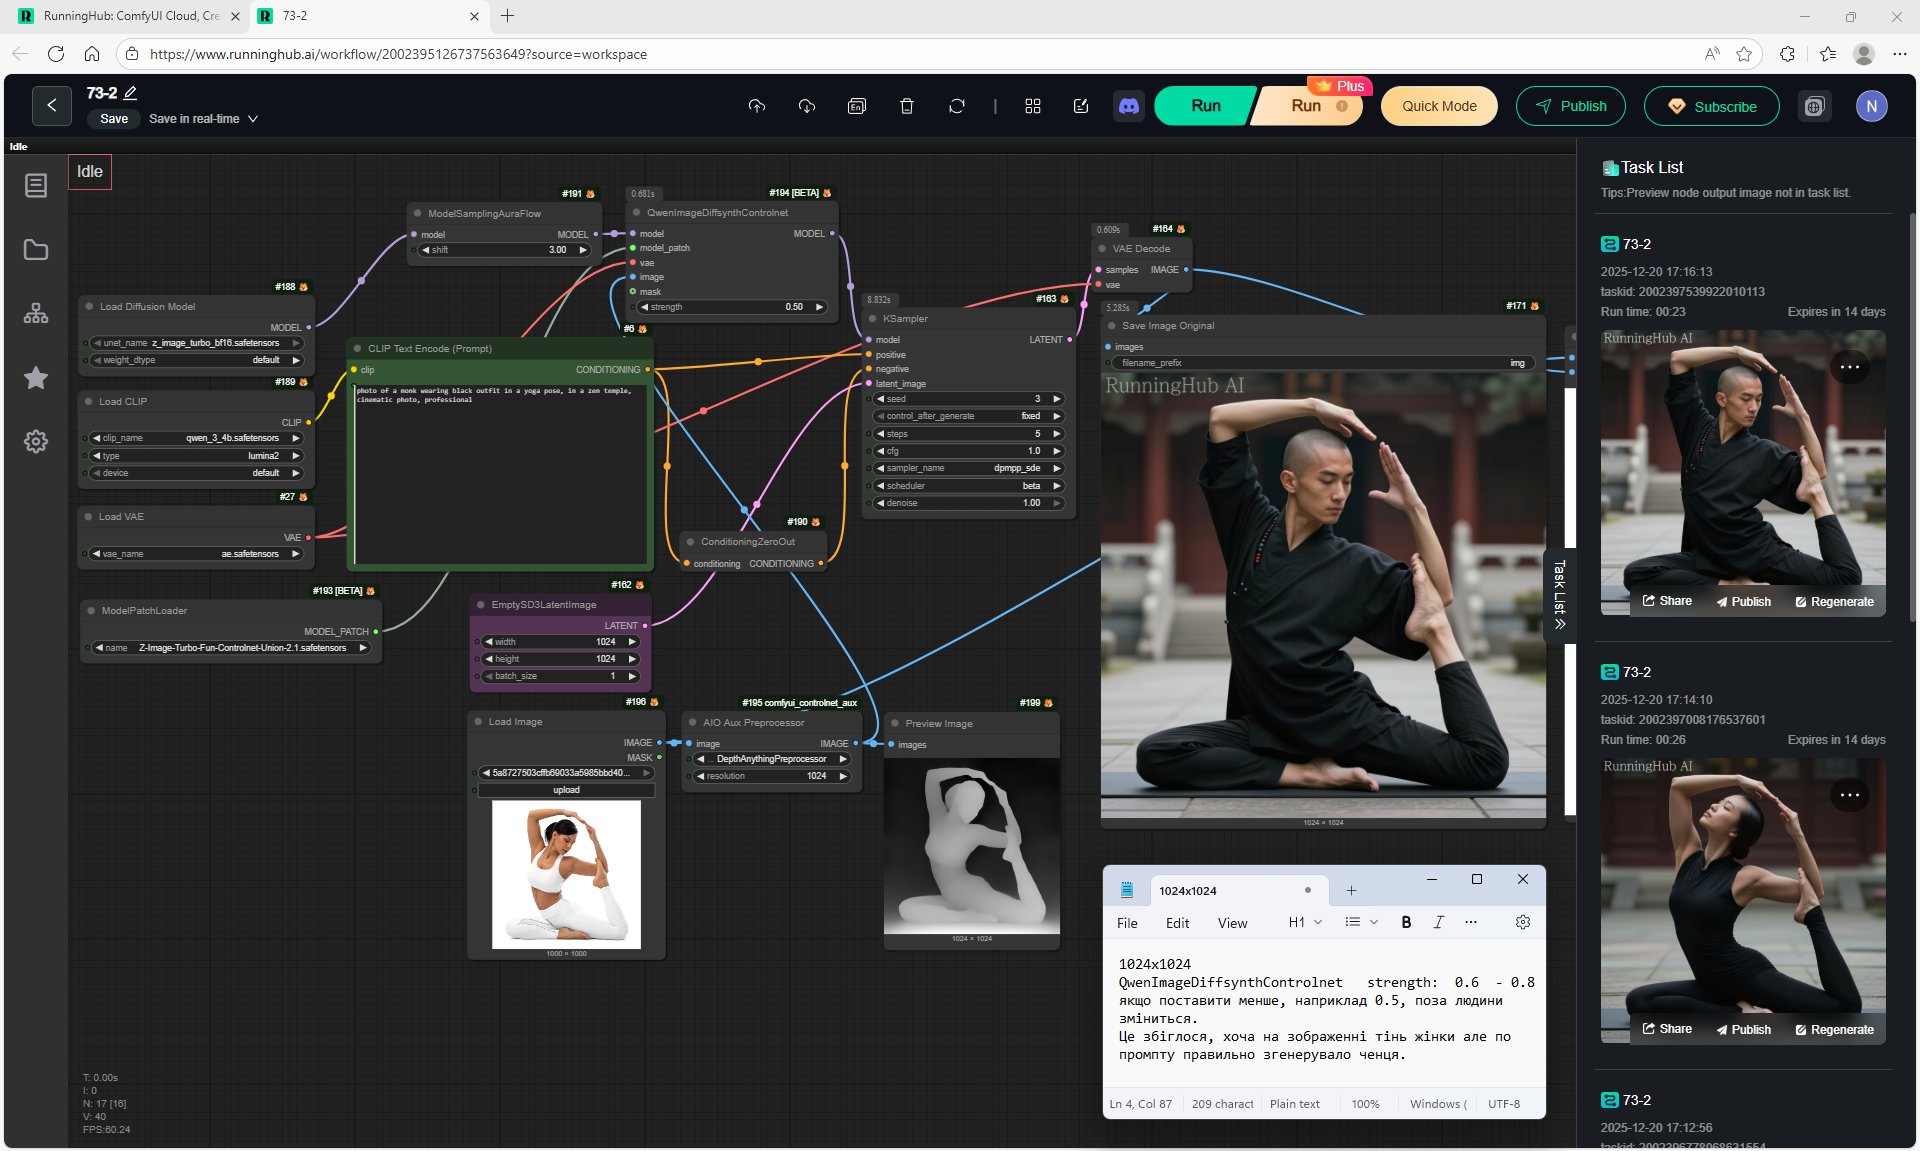This screenshot has height=1151, width=1920.
Task: Open the Discord community icon
Action: point(1129,106)
